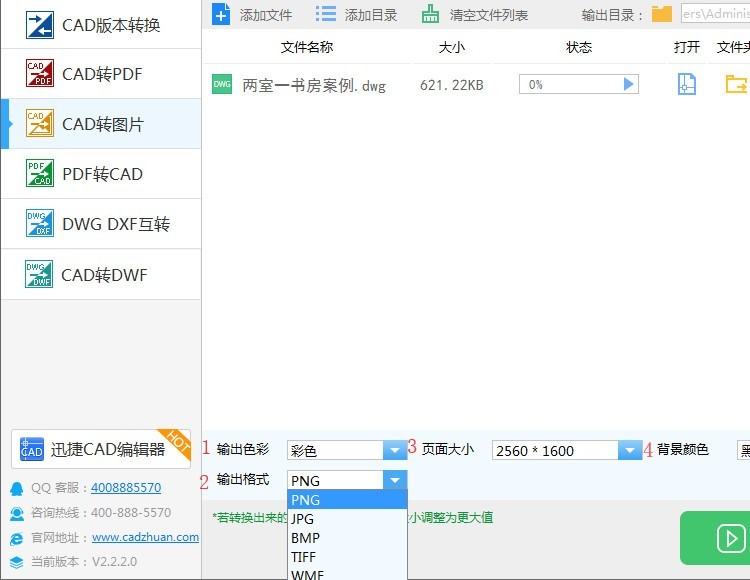Open website link www.cadzhuan.com
The image size is (750, 580).
pyautogui.click(x=145, y=537)
